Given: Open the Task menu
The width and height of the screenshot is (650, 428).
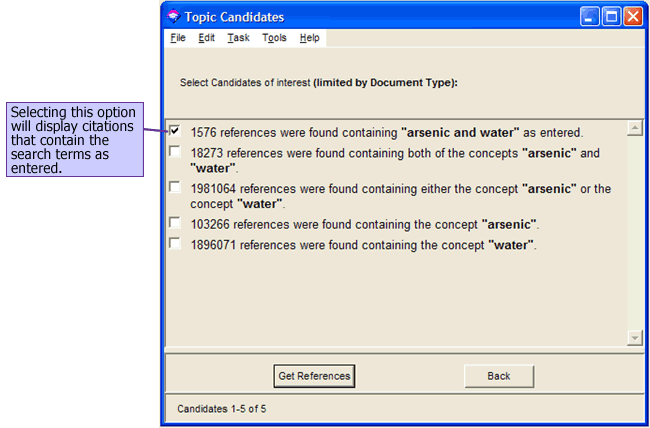Looking at the screenshot, I should (238, 38).
